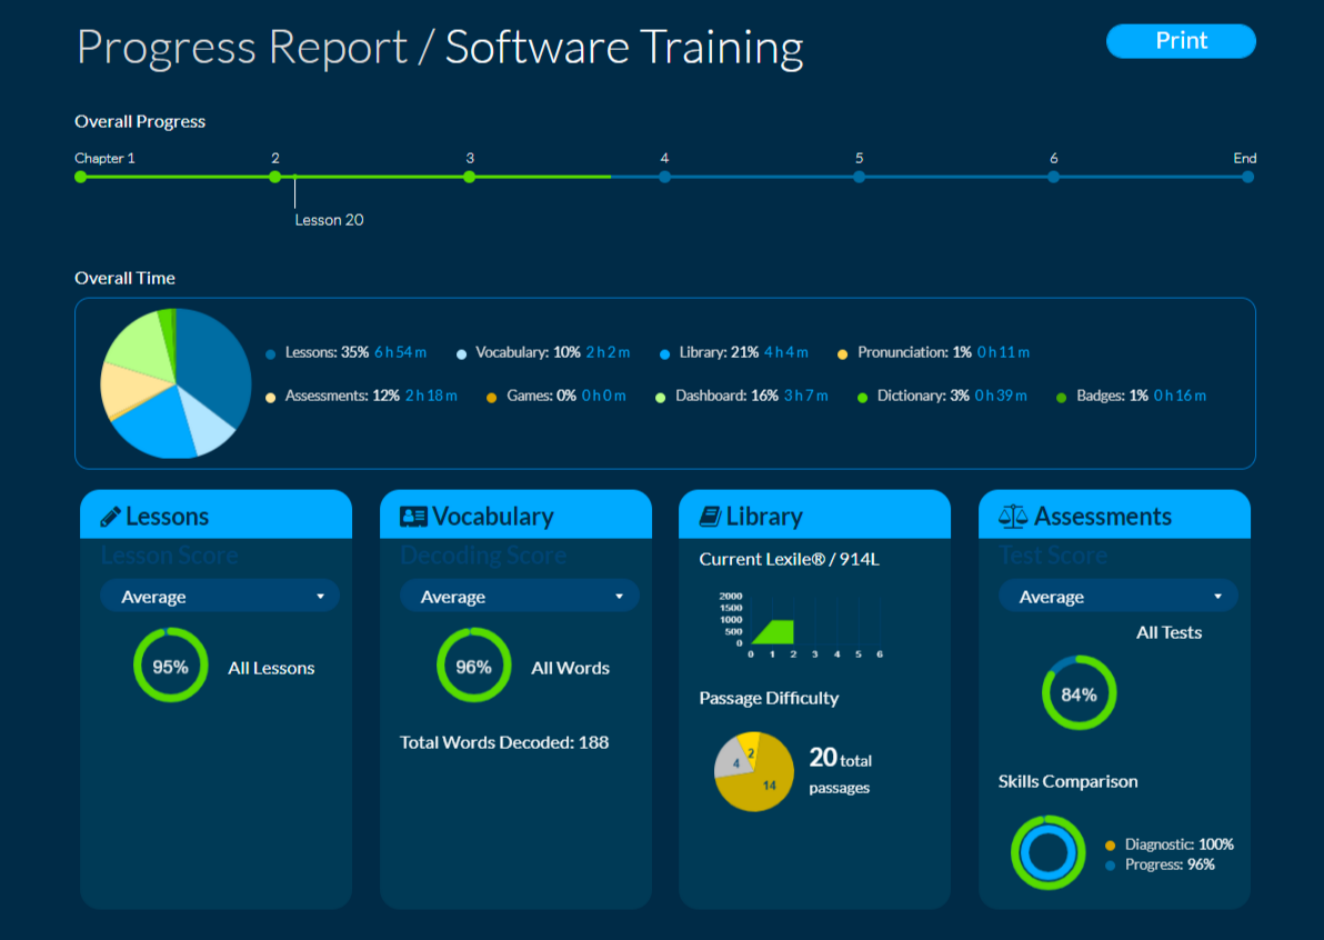The width and height of the screenshot is (1324, 940).
Task: Click the 84% test score ring
Action: click(1079, 693)
